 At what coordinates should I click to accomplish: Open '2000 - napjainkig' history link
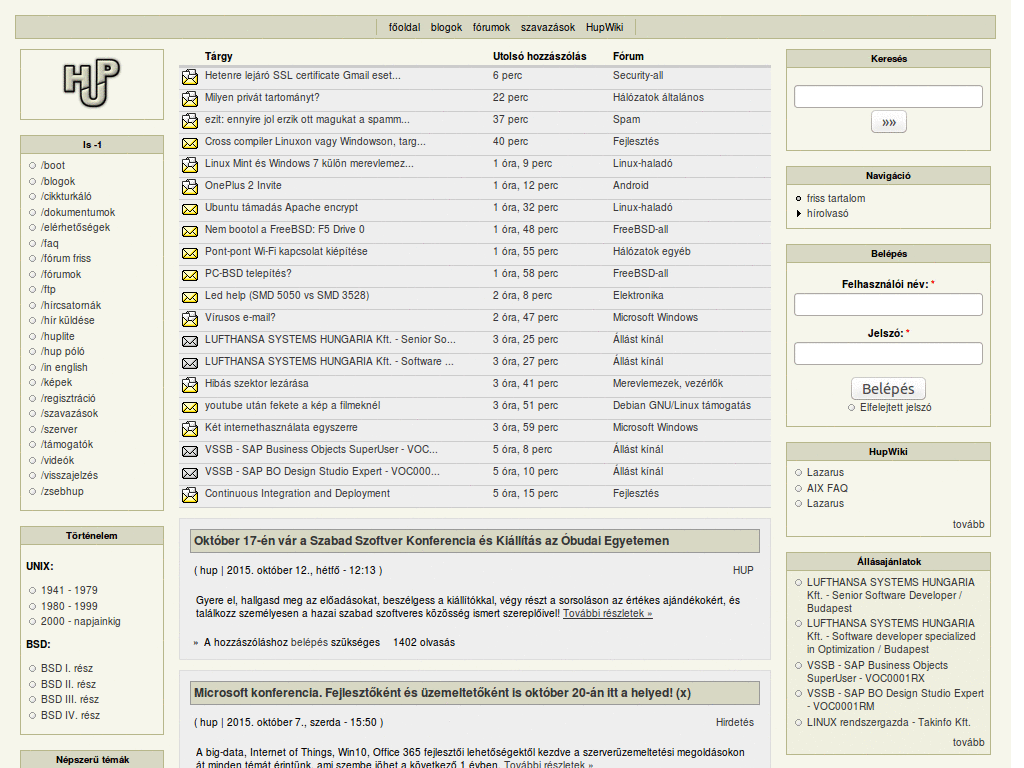coord(80,621)
